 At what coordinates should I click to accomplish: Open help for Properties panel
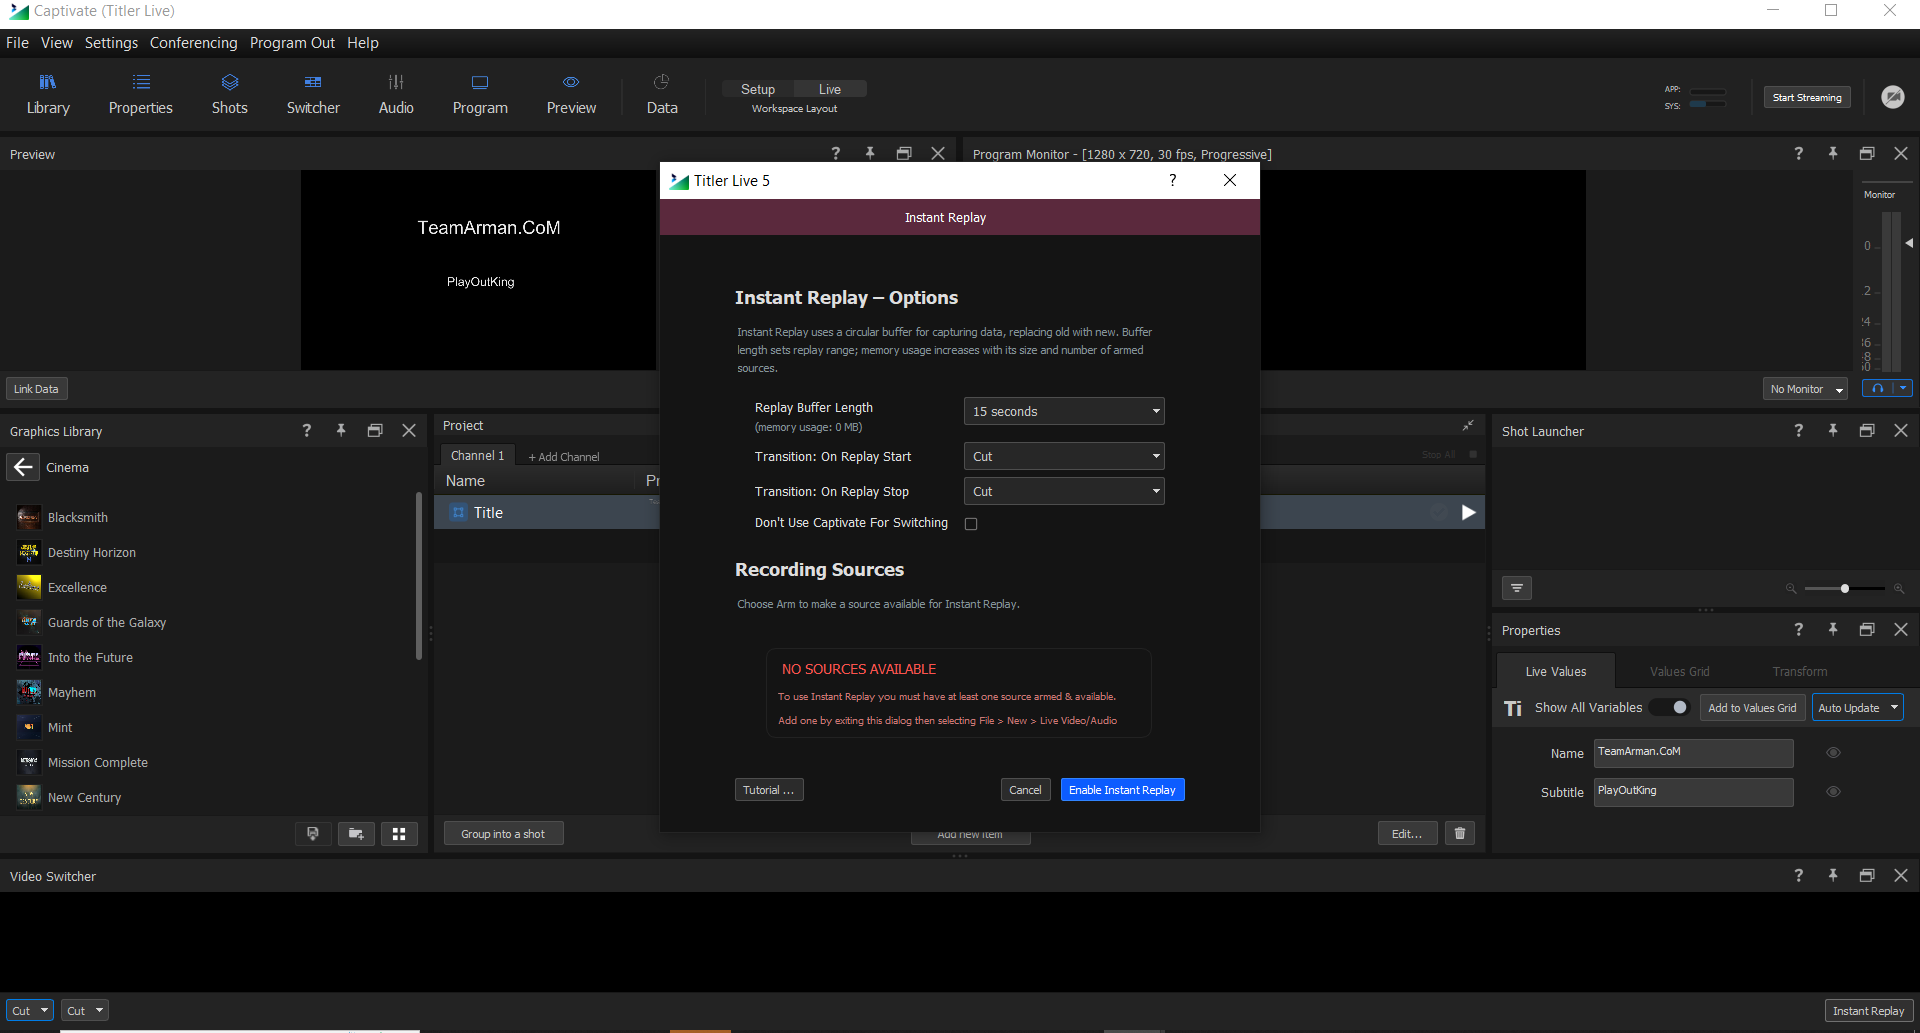pyautogui.click(x=1799, y=629)
